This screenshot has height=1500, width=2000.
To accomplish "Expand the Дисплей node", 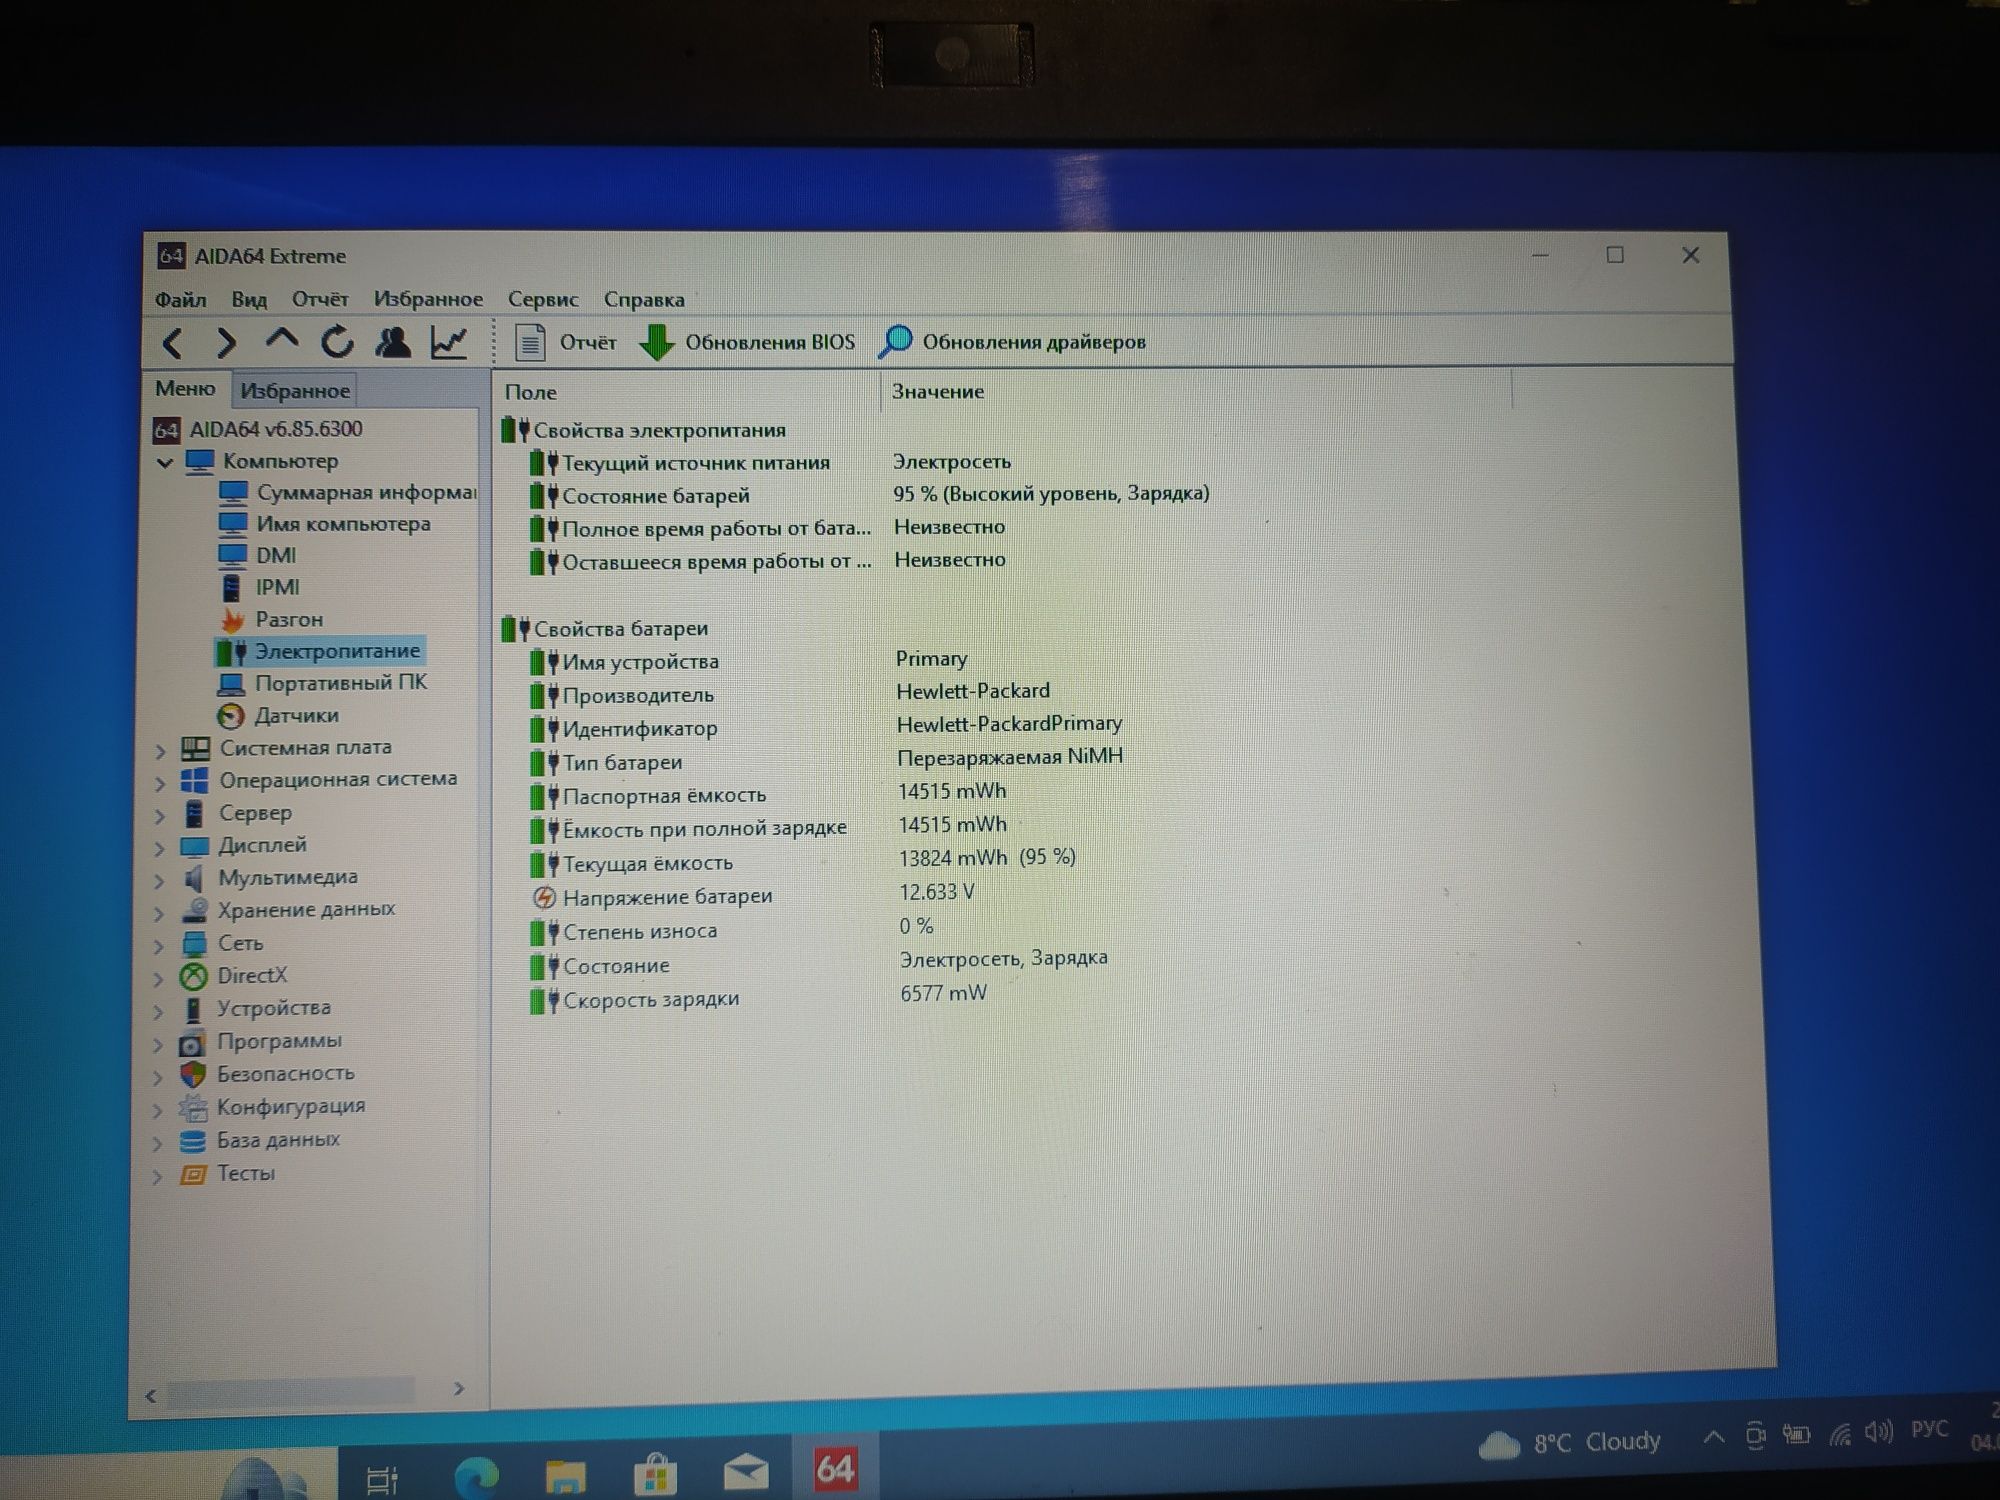I will point(160,849).
